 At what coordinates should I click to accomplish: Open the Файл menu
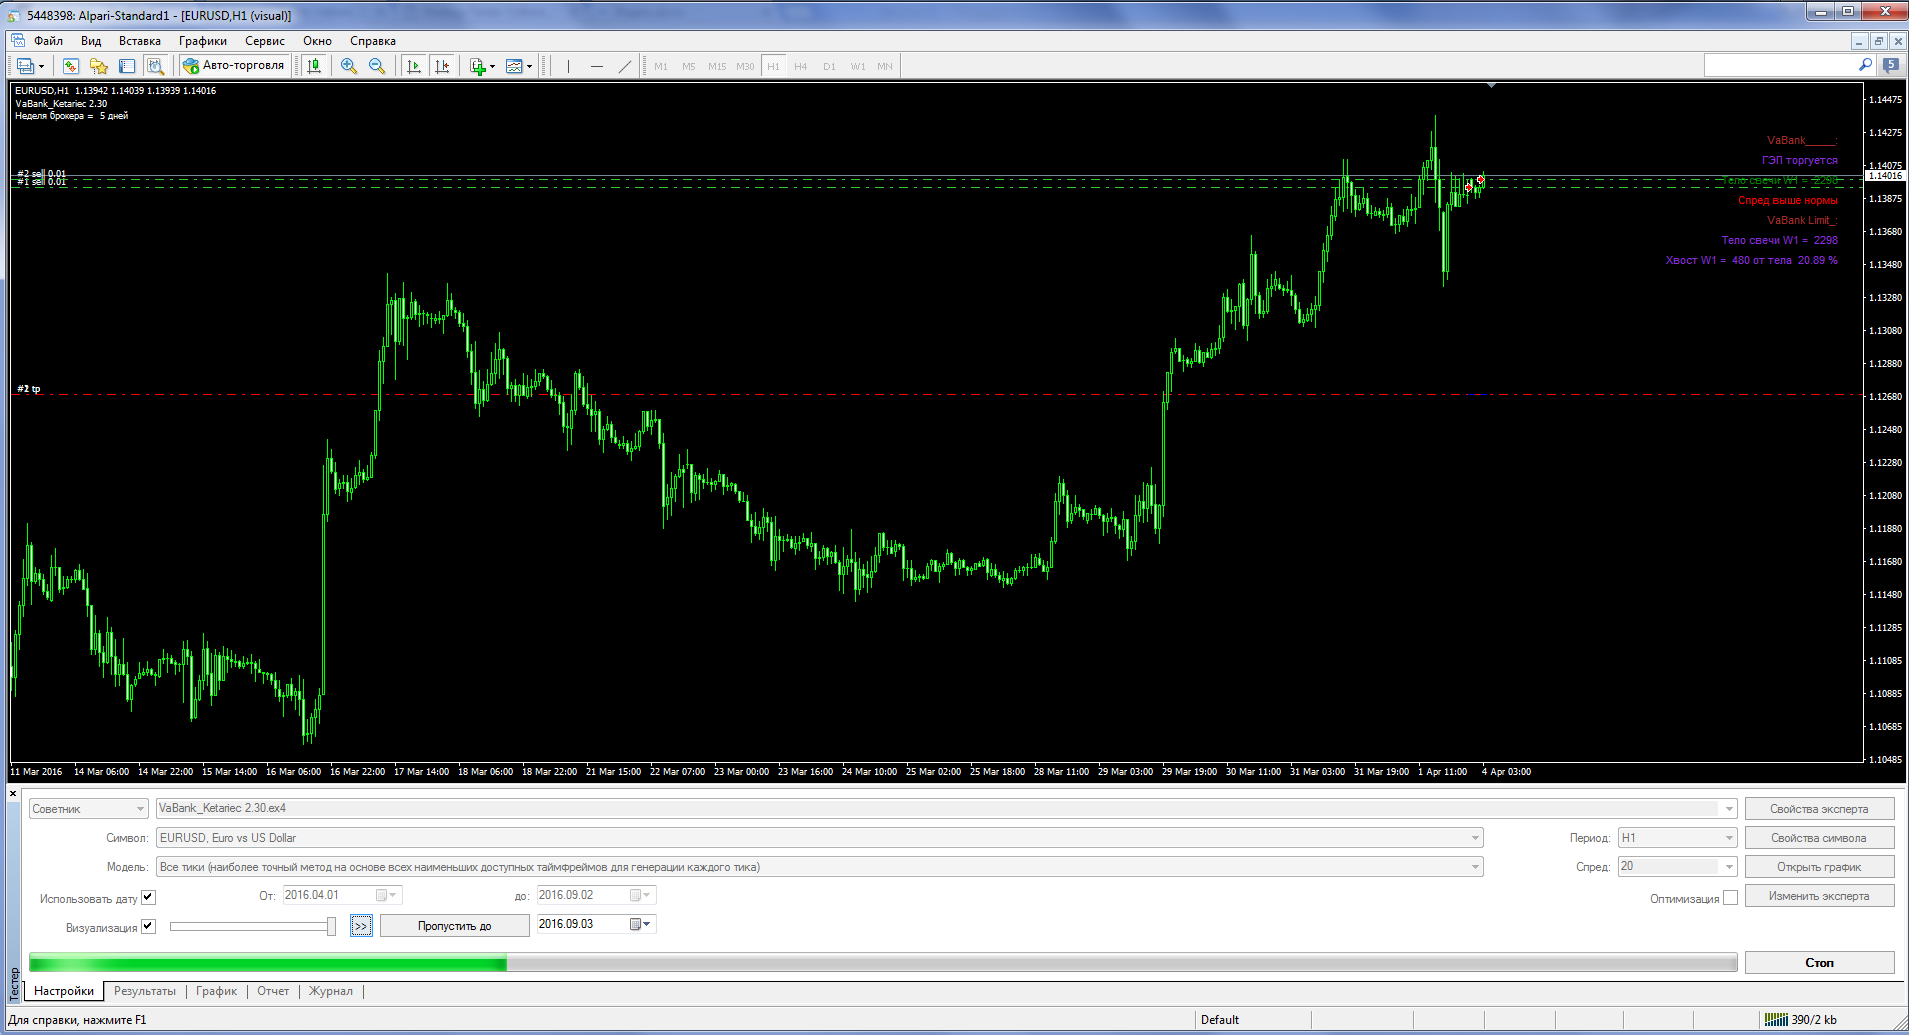[48, 41]
